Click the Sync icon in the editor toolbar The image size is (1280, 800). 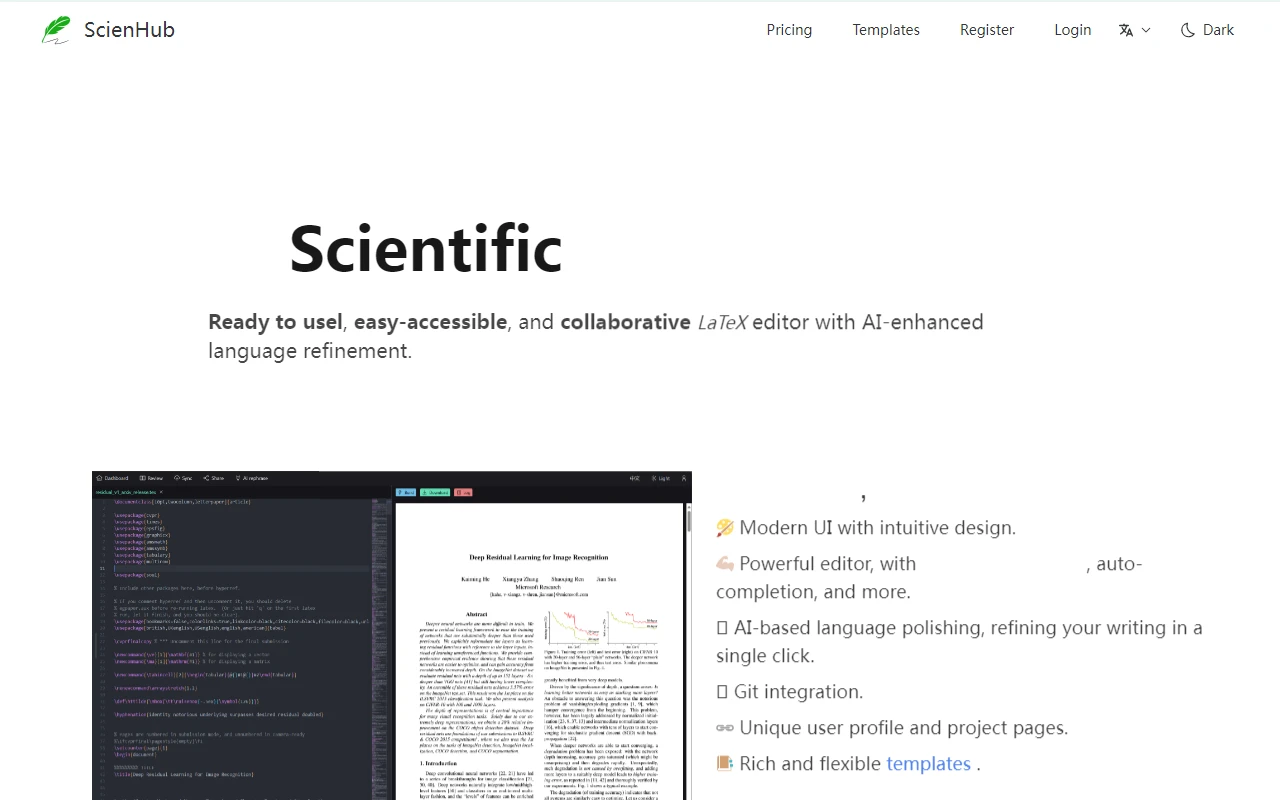pos(183,478)
